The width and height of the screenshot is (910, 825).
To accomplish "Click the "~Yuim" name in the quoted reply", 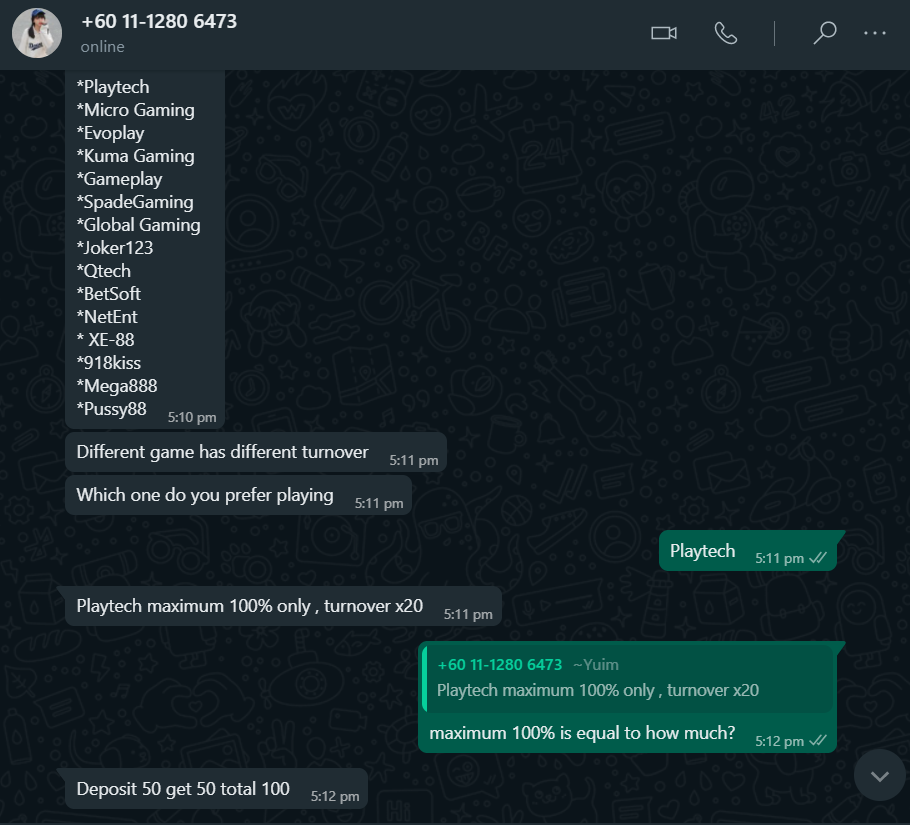I will [x=598, y=665].
